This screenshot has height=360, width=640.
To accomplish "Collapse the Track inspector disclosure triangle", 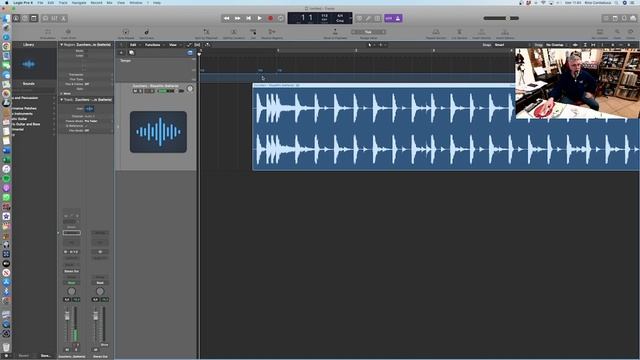I will [x=62, y=100].
